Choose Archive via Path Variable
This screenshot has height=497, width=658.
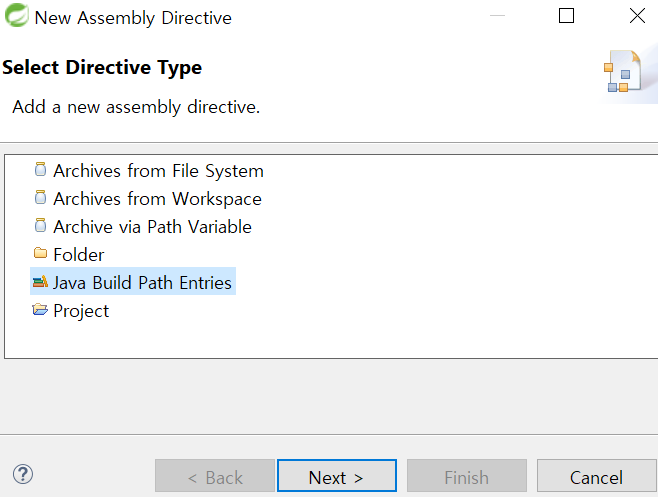click(x=152, y=227)
